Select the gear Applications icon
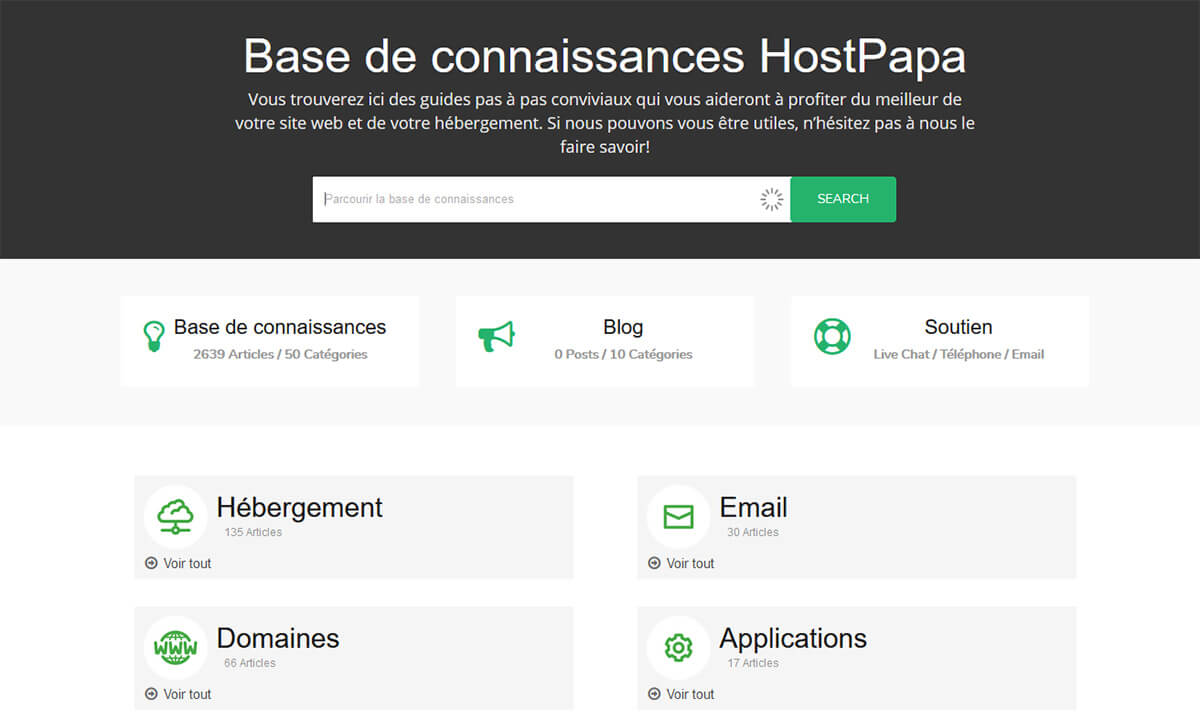Viewport: 1200px width, 720px height. coord(678,647)
